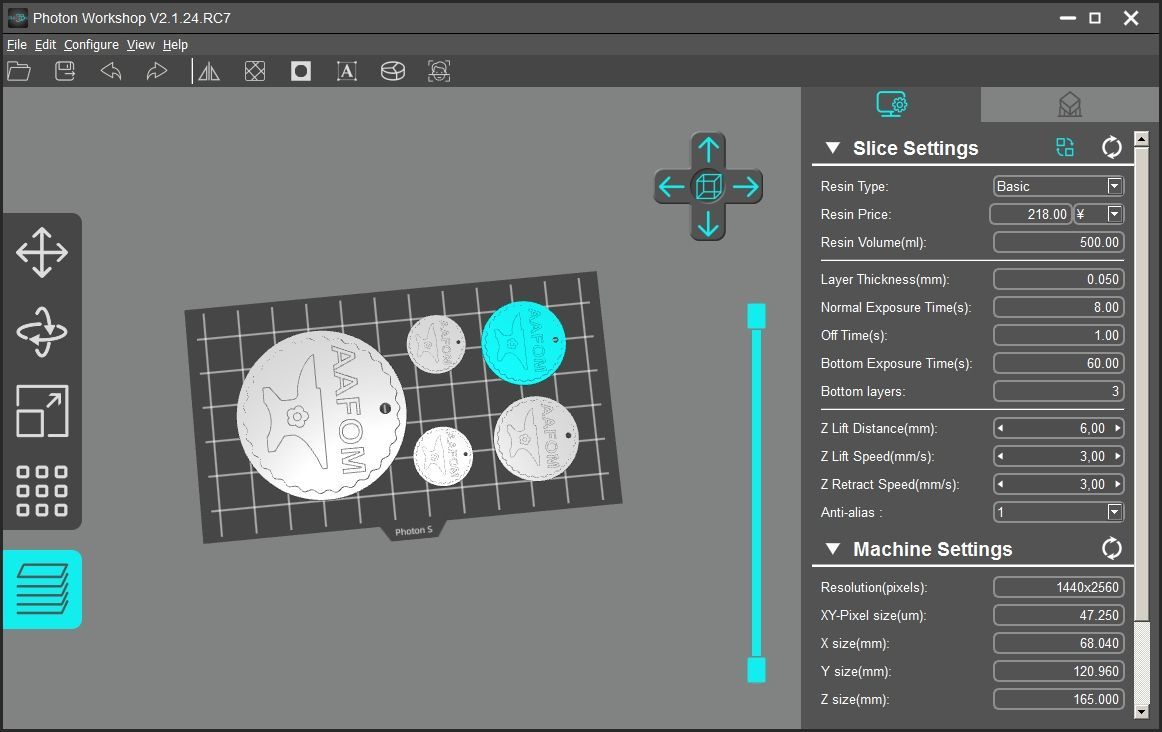
Task: Click the open file folder icon
Action: click(x=19, y=71)
